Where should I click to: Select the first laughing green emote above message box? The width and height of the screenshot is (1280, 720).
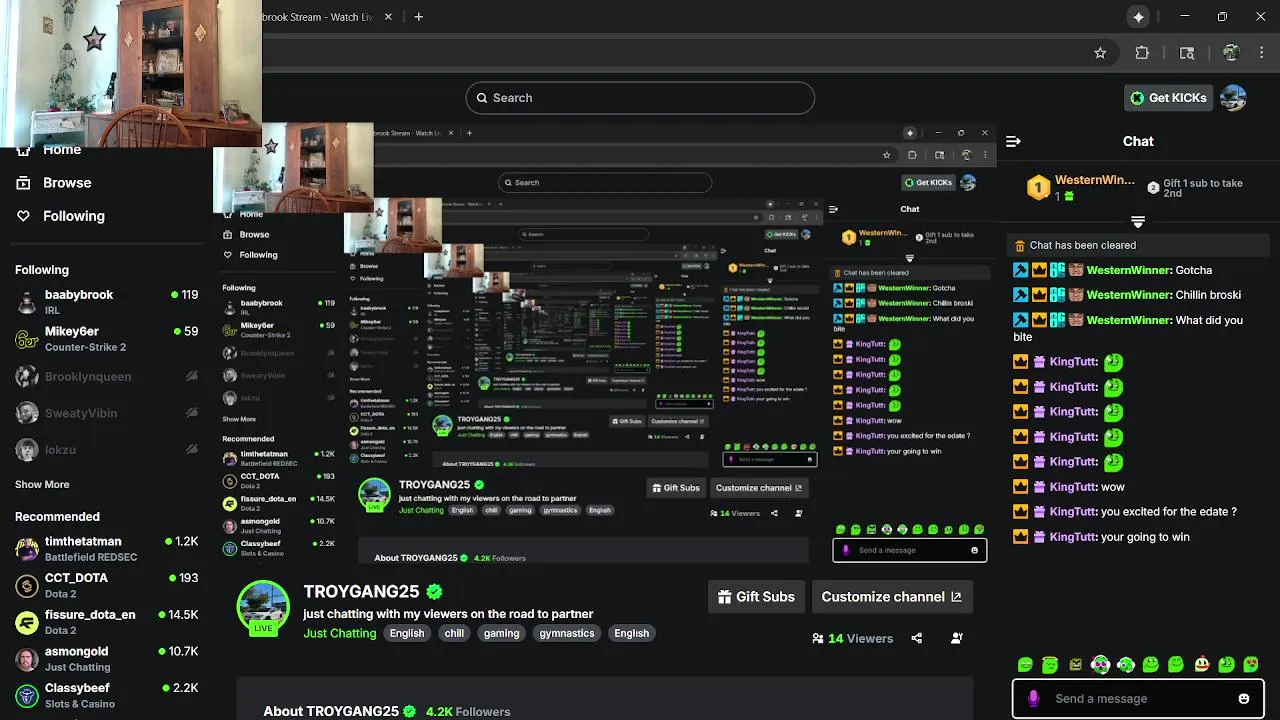click(x=1025, y=665)
